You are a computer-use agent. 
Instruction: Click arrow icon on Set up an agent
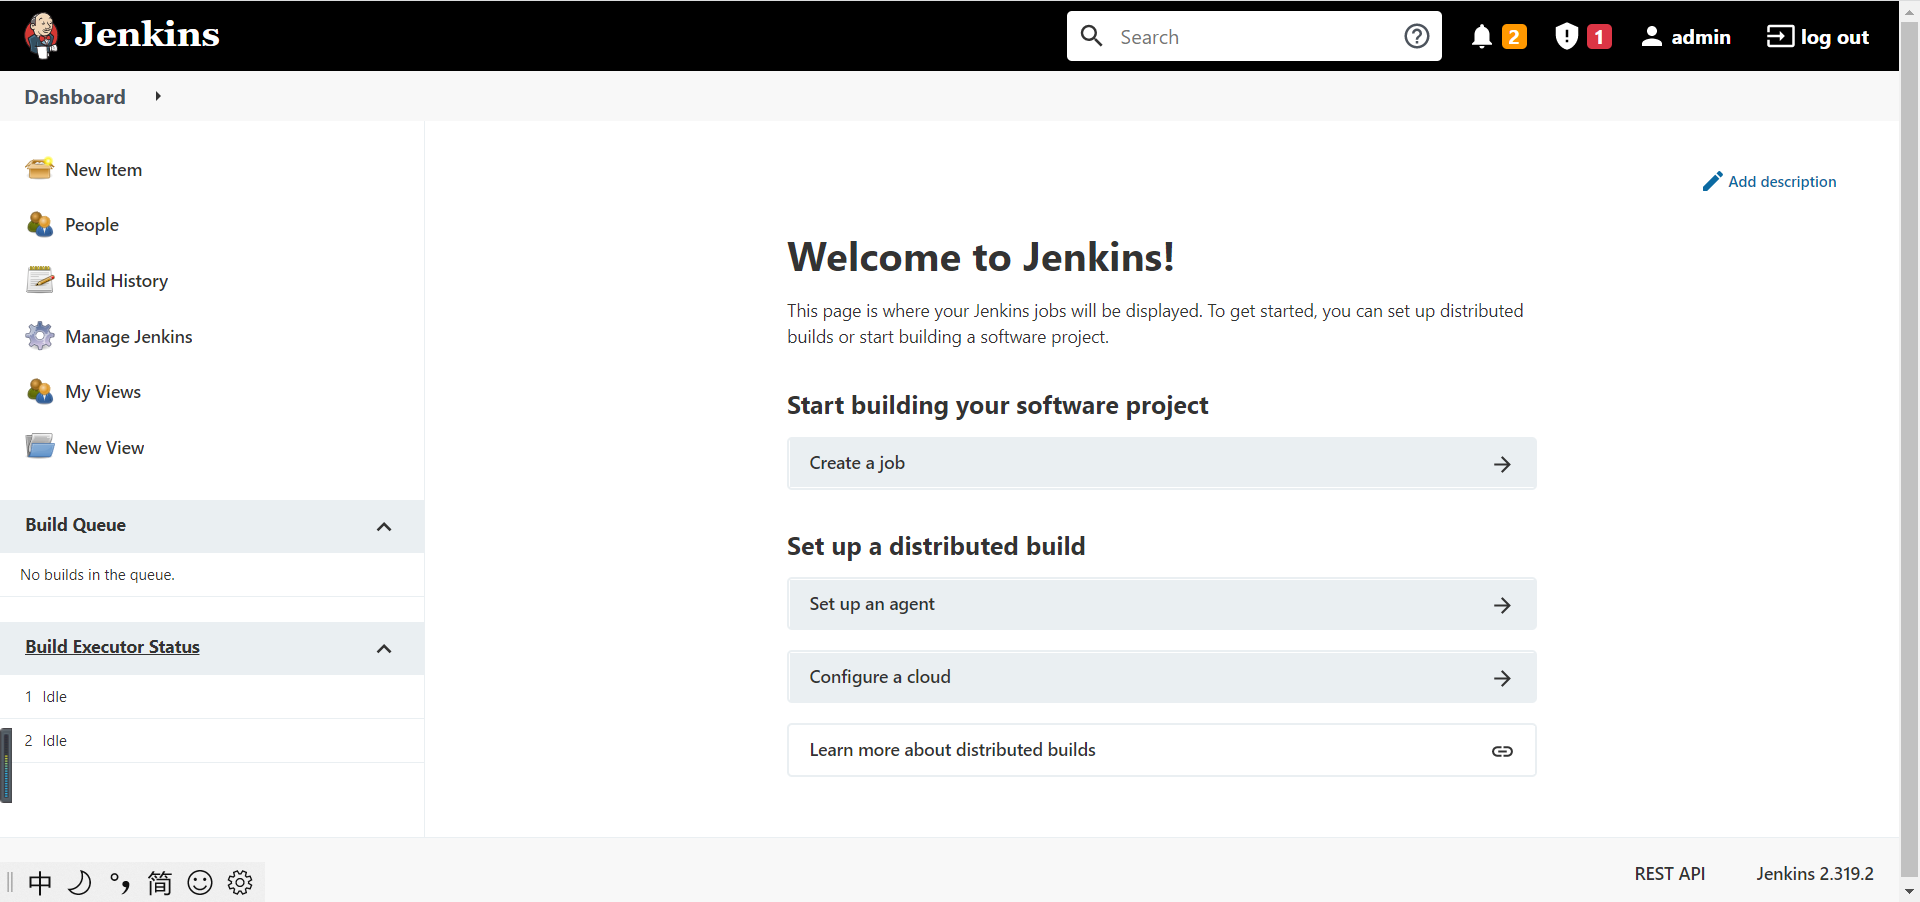[1502, 605]
